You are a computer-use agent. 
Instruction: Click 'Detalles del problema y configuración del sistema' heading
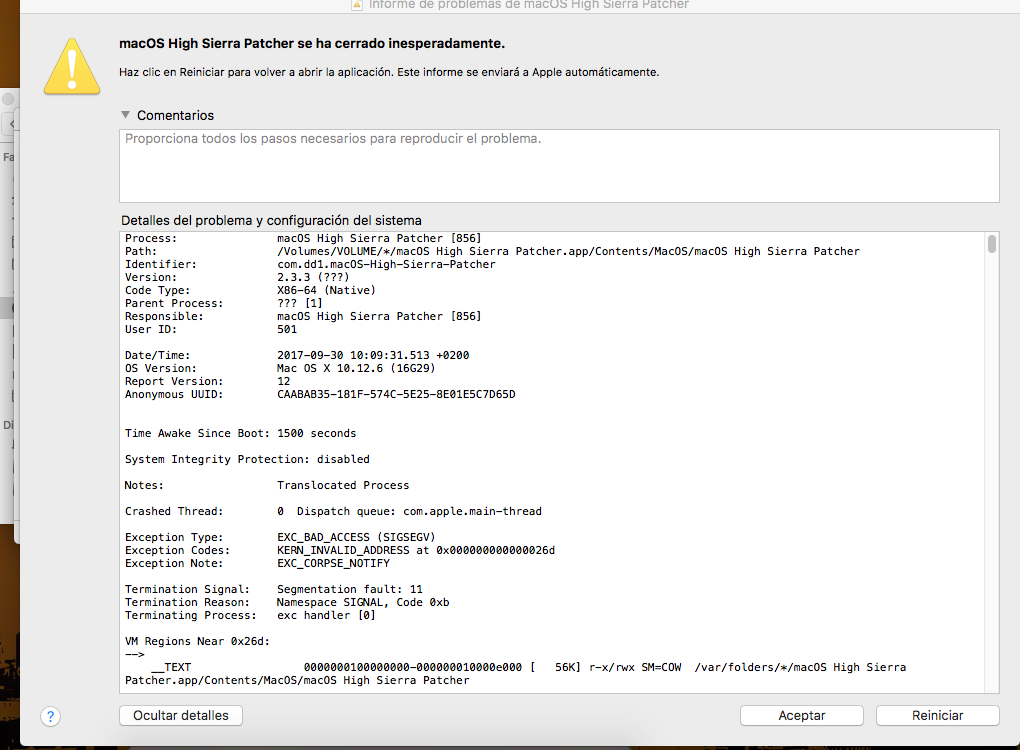[271, 221]
